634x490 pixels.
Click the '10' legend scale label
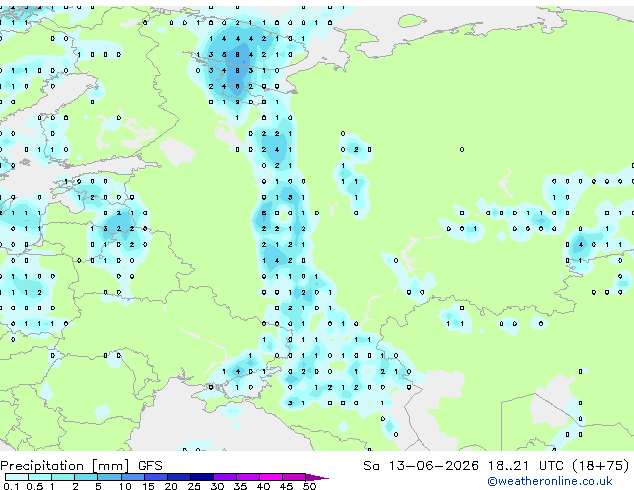click(x=125, y=486)
